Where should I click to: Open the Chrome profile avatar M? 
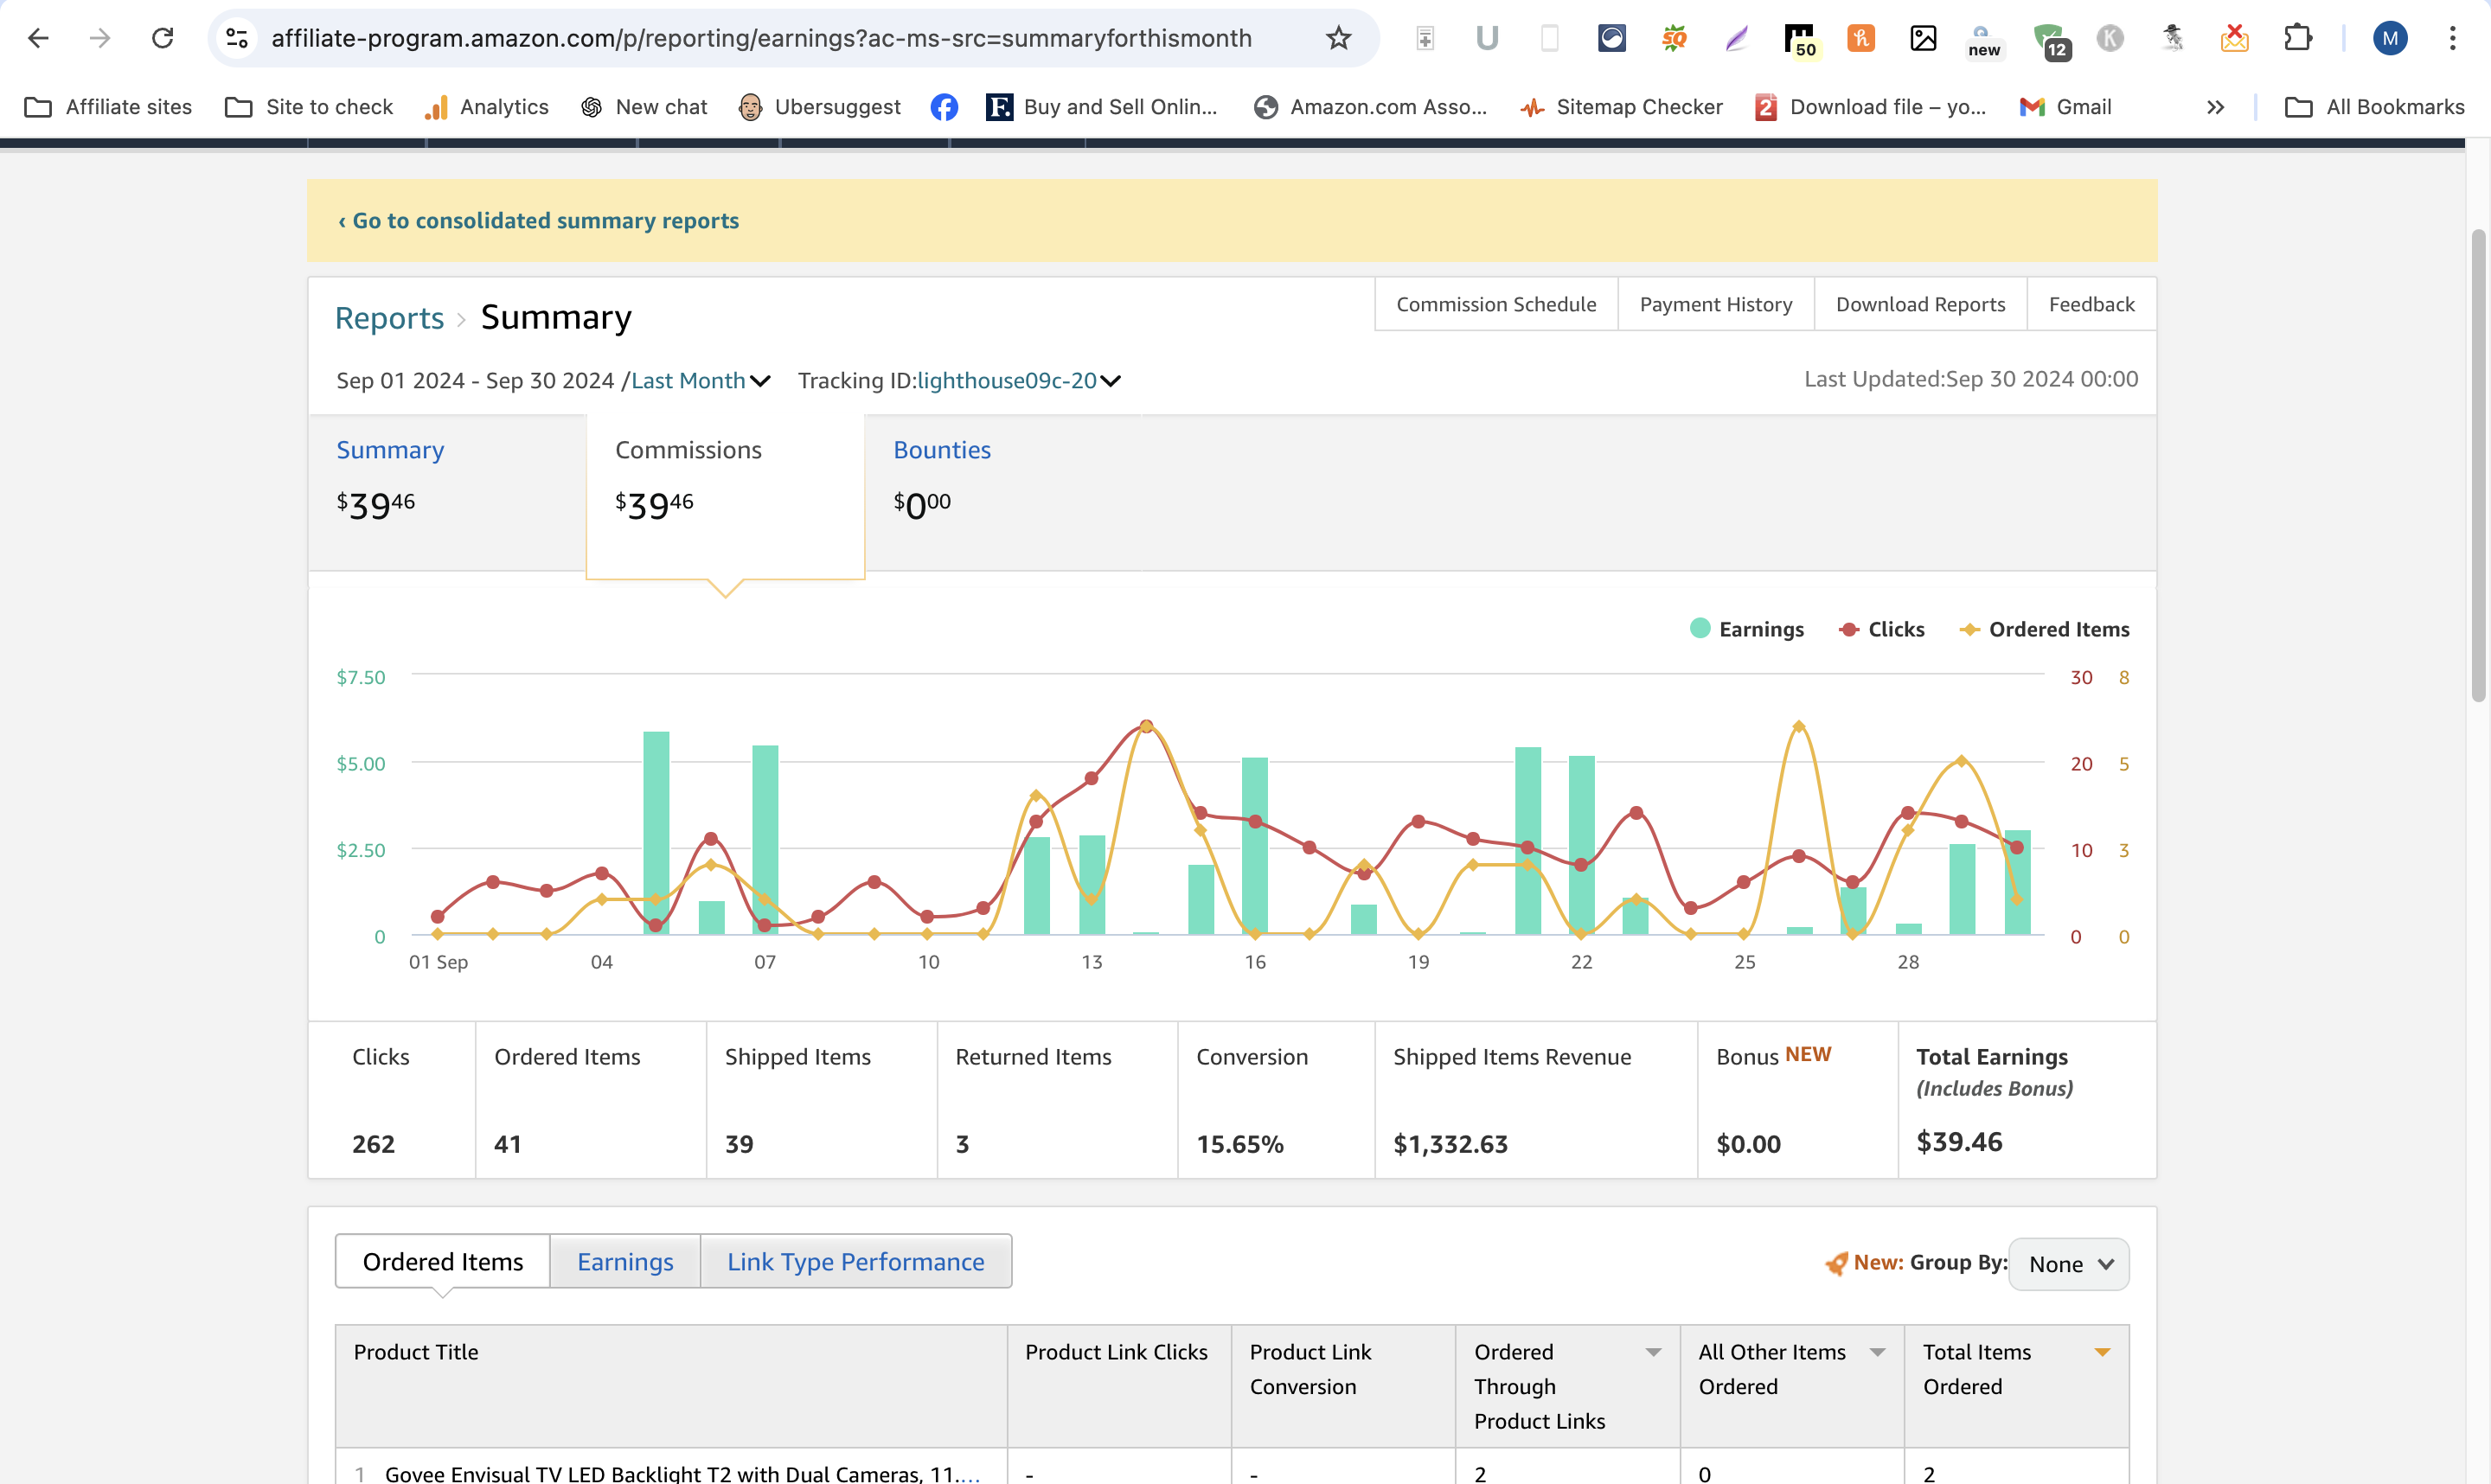click(x=2390, y=38)
